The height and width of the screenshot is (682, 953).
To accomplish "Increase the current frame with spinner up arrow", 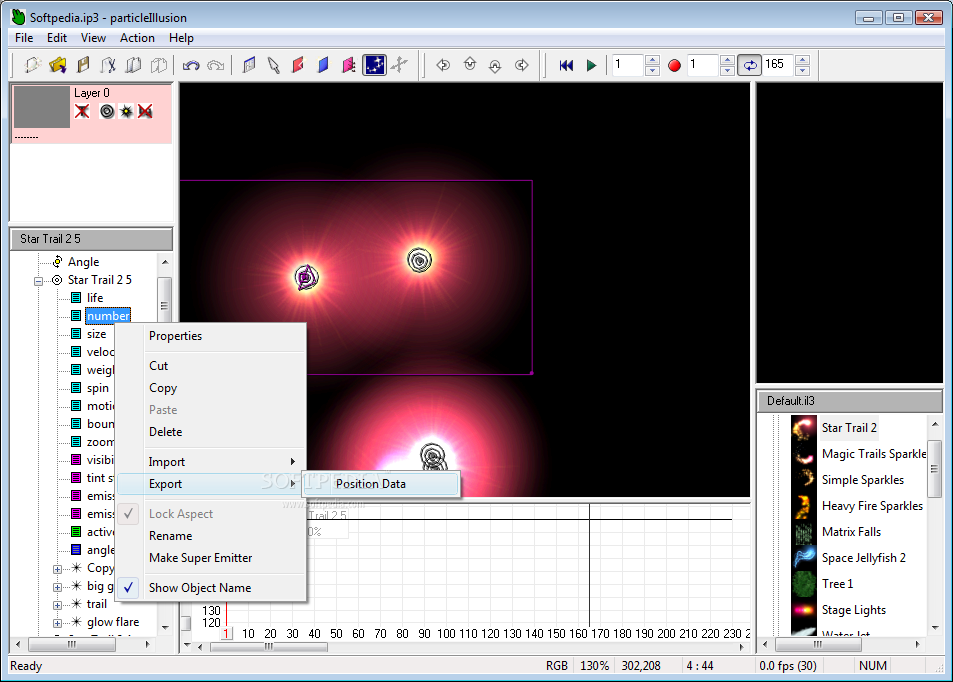I will 652,60.
